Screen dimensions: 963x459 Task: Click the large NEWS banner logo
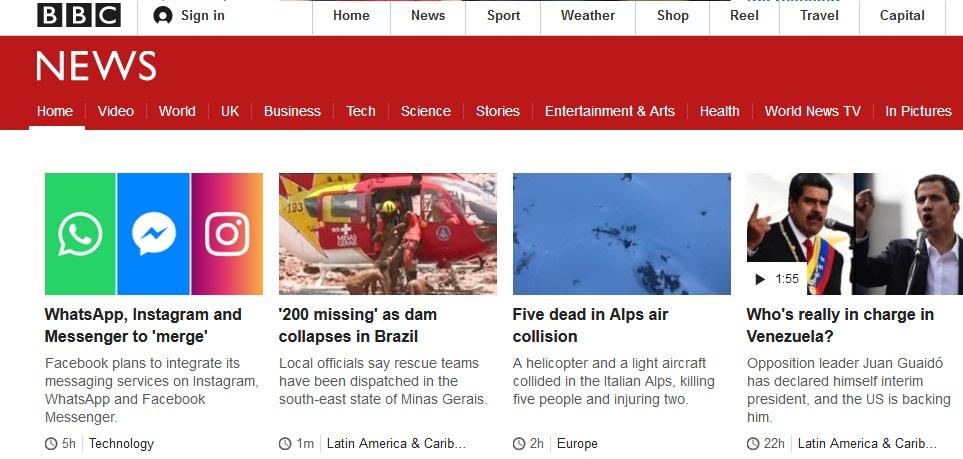(96, 66)
